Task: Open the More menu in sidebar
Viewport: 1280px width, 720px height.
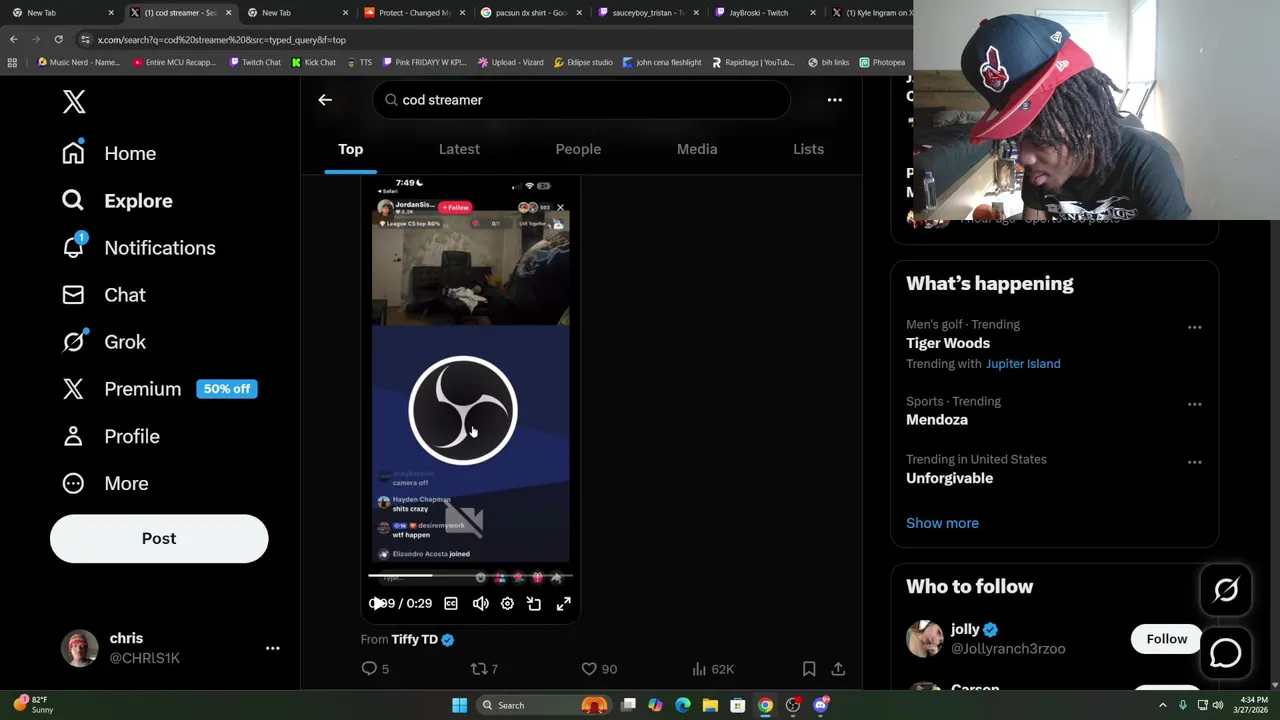Action: point(105,483)
